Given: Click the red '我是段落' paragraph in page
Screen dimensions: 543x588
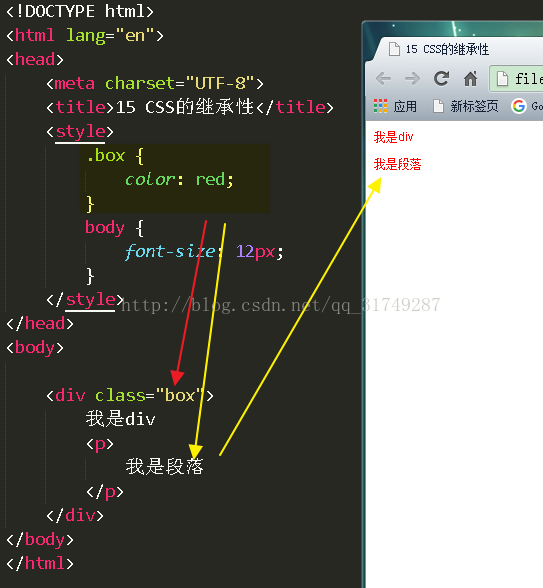Looking at the screenshot, I should (397, 164).
